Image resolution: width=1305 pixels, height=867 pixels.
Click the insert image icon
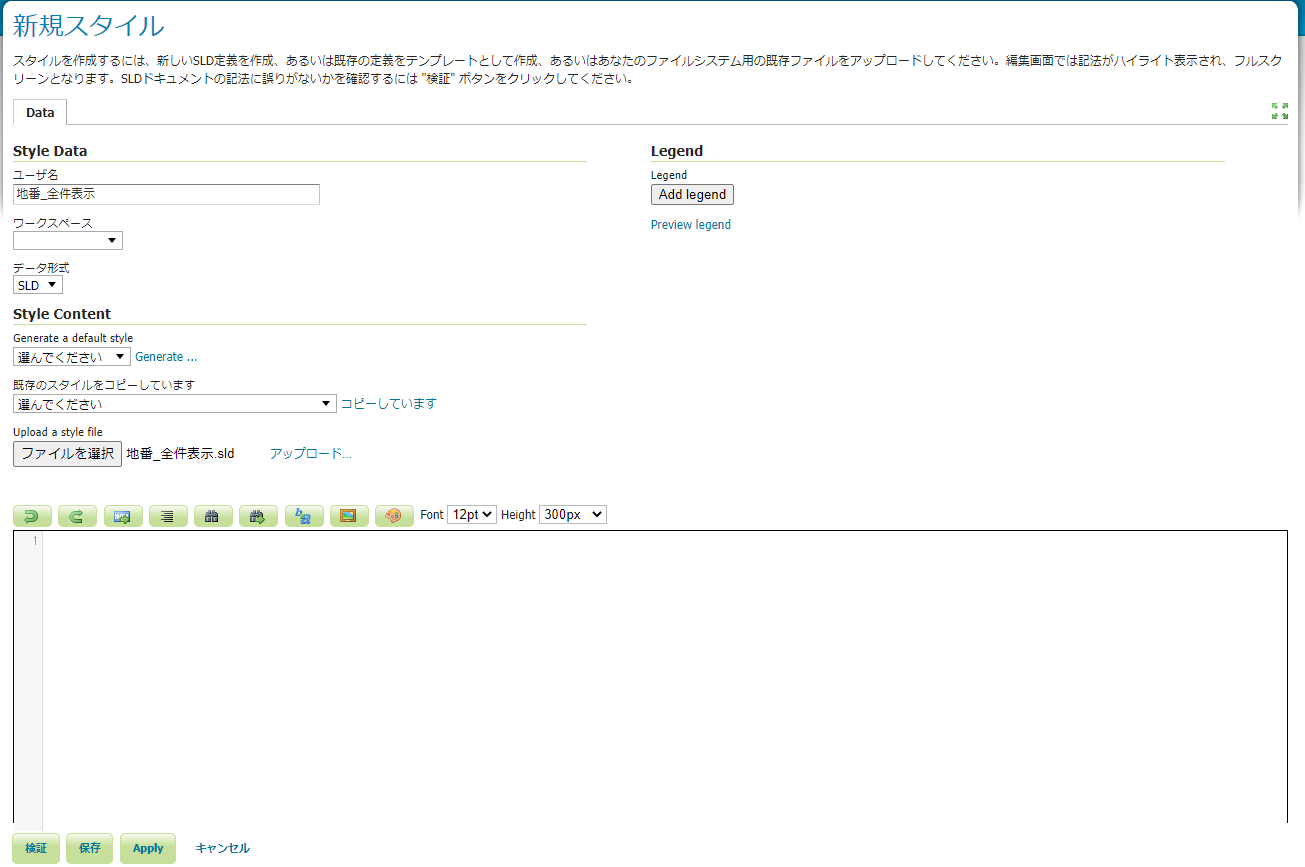click(x=349, y=516)
